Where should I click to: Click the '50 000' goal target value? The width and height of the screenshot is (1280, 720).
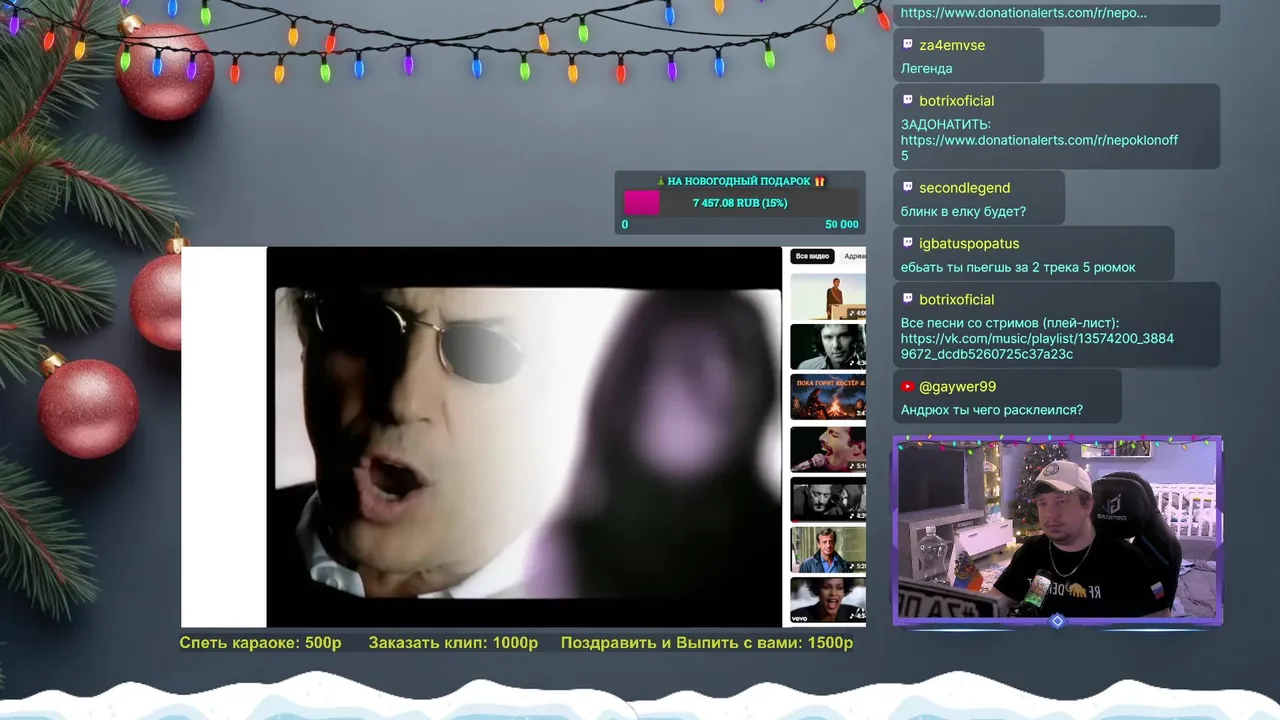pyautogui.click(x=842, y=224)
